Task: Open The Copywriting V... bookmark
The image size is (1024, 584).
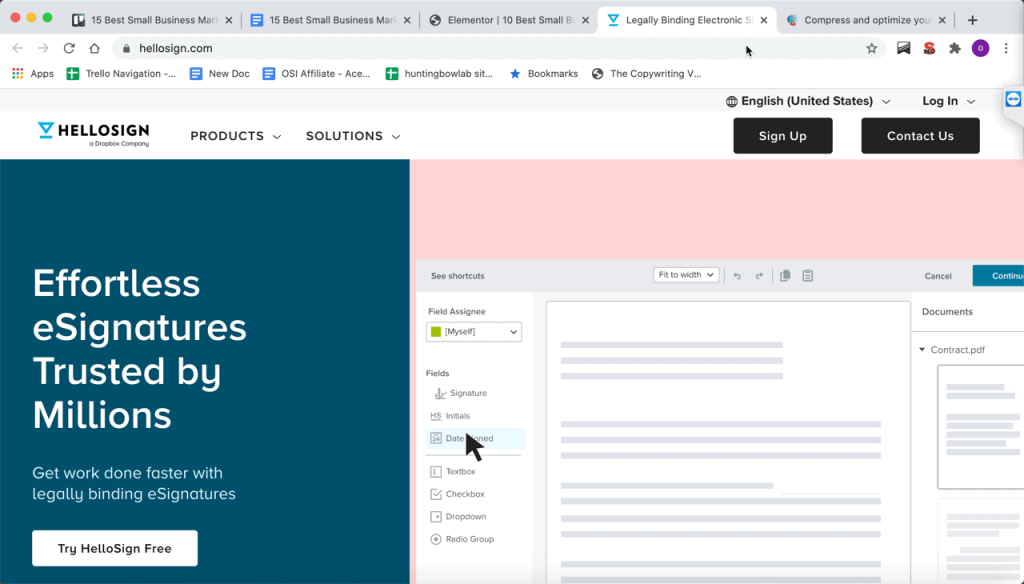Action: [646, 74]
